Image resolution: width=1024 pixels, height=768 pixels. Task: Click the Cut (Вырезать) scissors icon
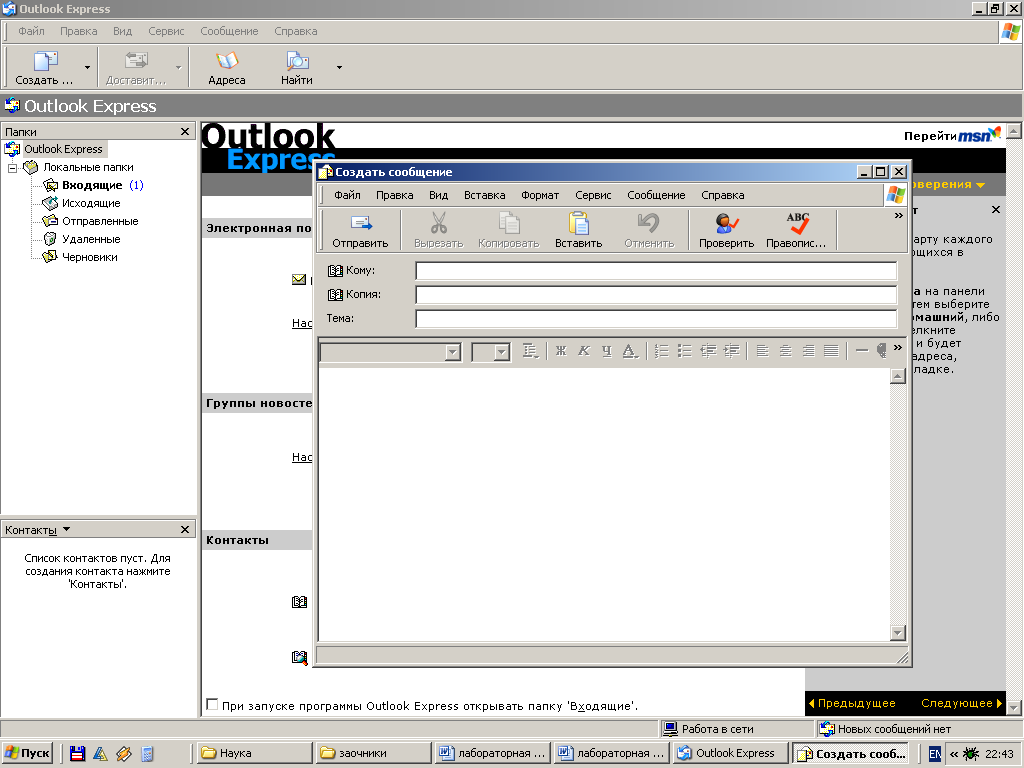[x=439, y=223]
